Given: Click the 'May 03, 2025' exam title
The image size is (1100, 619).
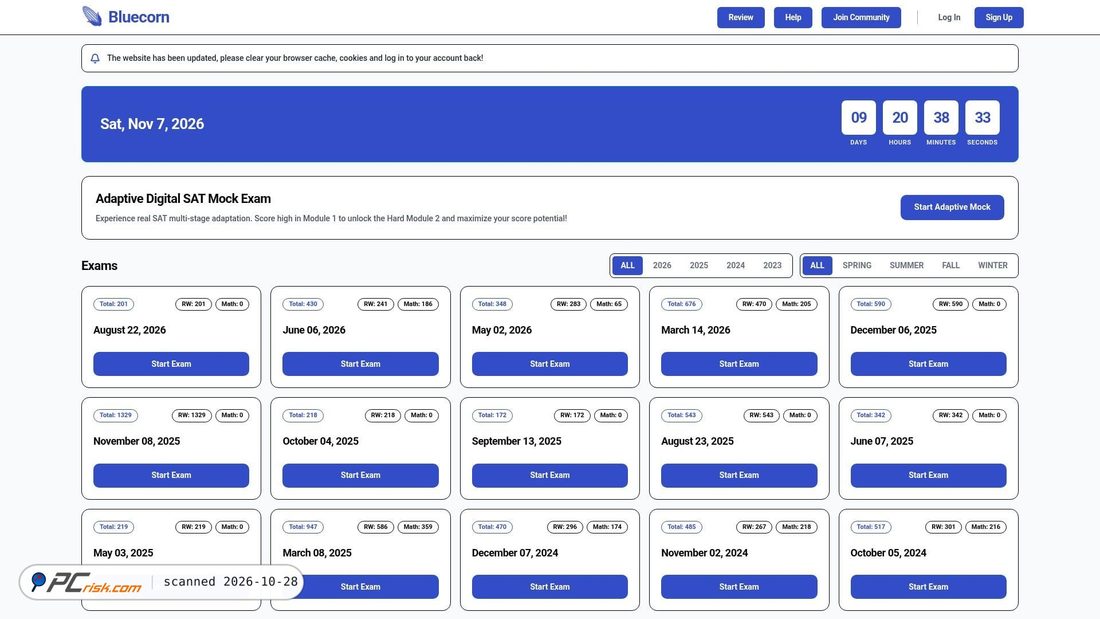Looking at the screenshot, I should pos(123,553).
